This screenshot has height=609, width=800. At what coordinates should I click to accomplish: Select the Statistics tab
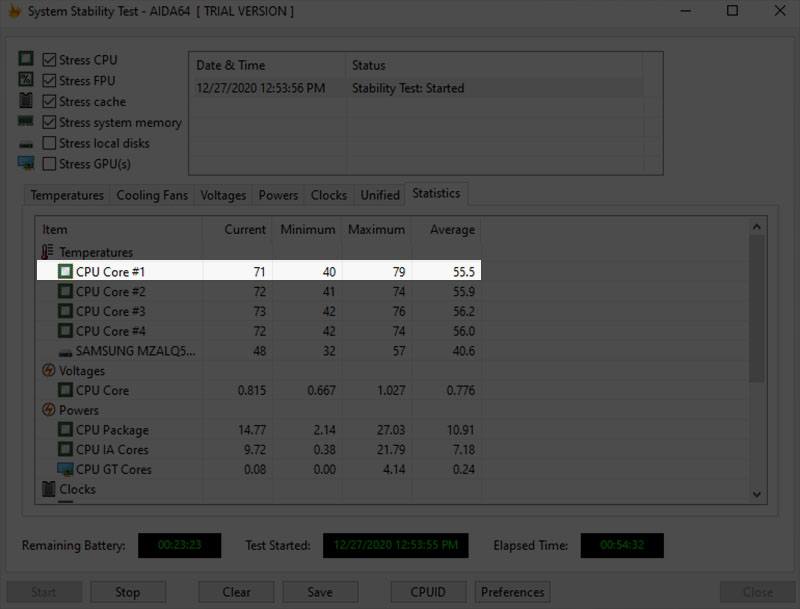436,194
